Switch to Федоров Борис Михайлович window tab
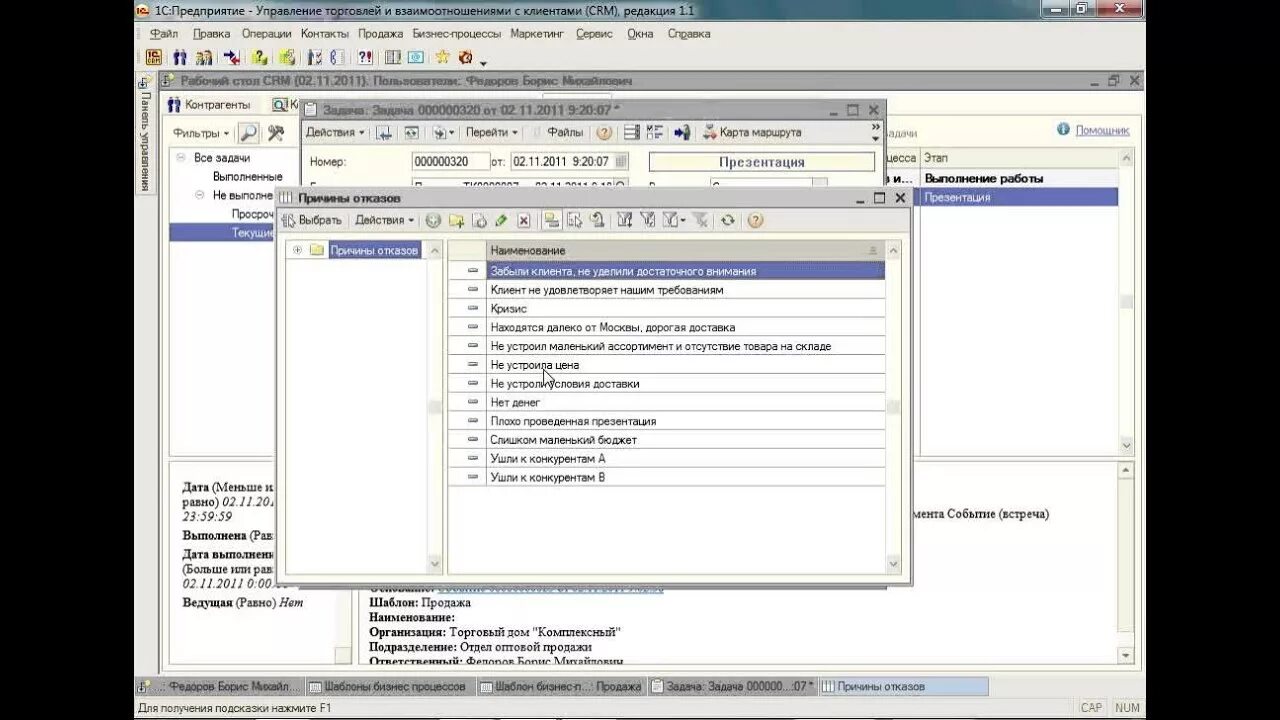This screenshot has height=720, width=1280. (x=218, y=687)
